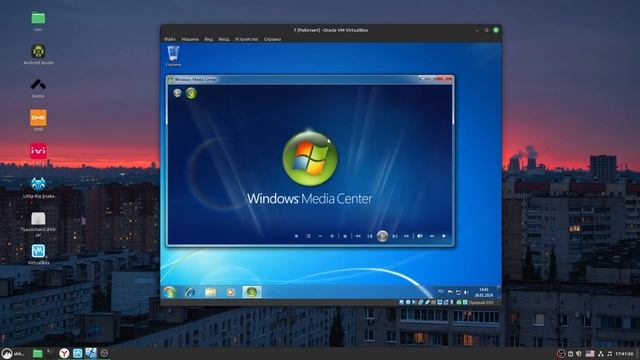Click the music note sound icon in host tray
Screen dimensions: 640x360
609,354
